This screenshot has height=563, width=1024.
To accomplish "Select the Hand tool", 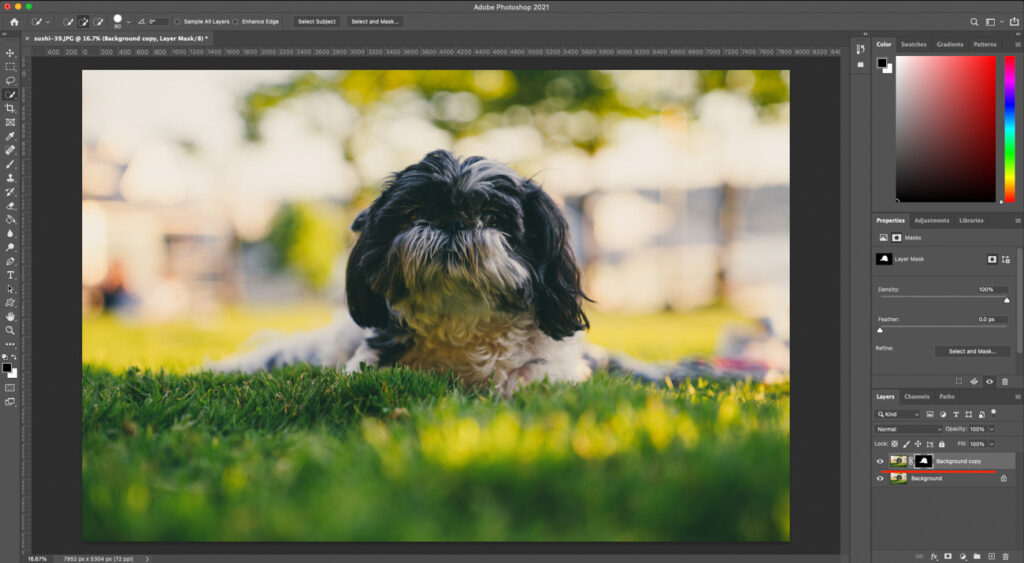I will tap(10, 316).
